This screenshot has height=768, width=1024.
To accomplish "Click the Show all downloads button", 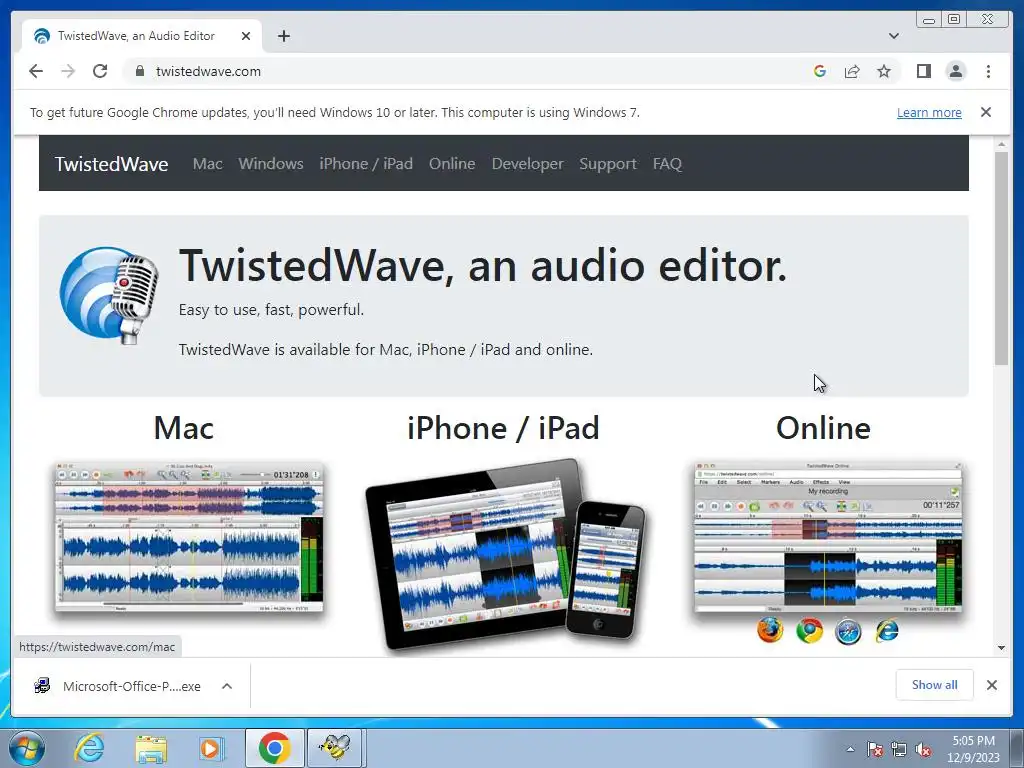I will coord(935,684).
